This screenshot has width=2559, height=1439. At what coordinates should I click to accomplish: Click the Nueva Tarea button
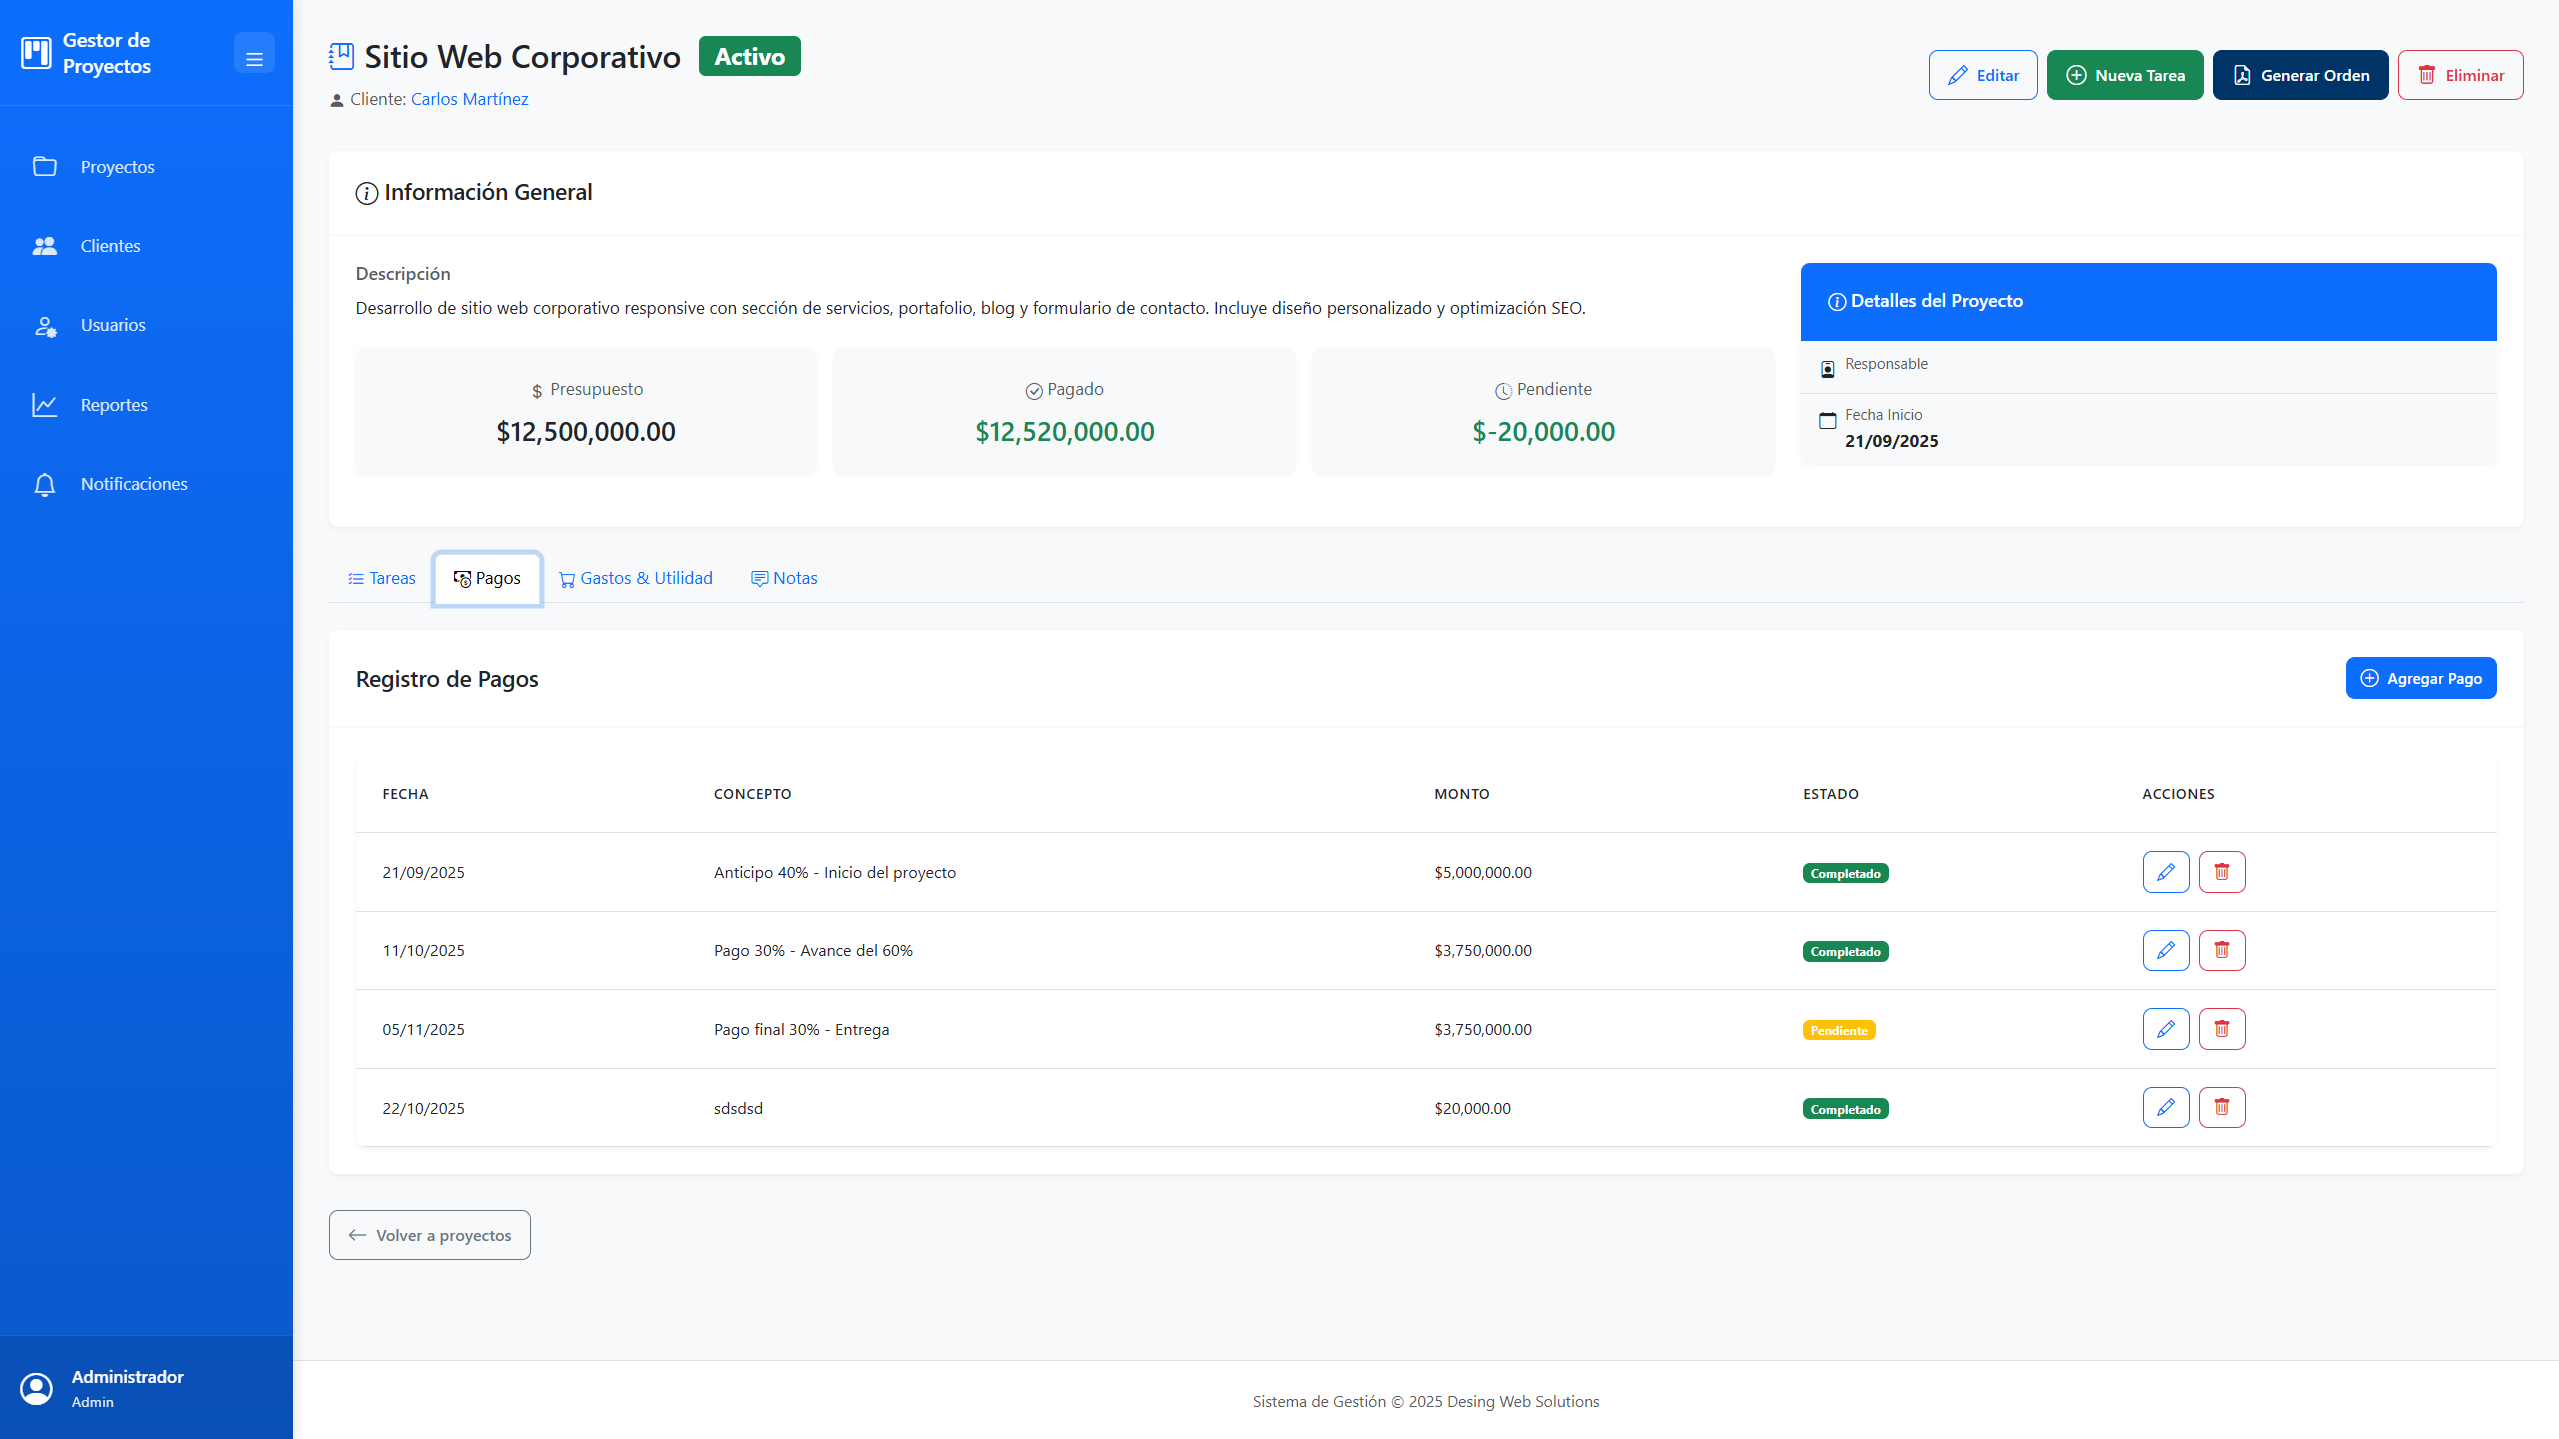point(2124,75)
